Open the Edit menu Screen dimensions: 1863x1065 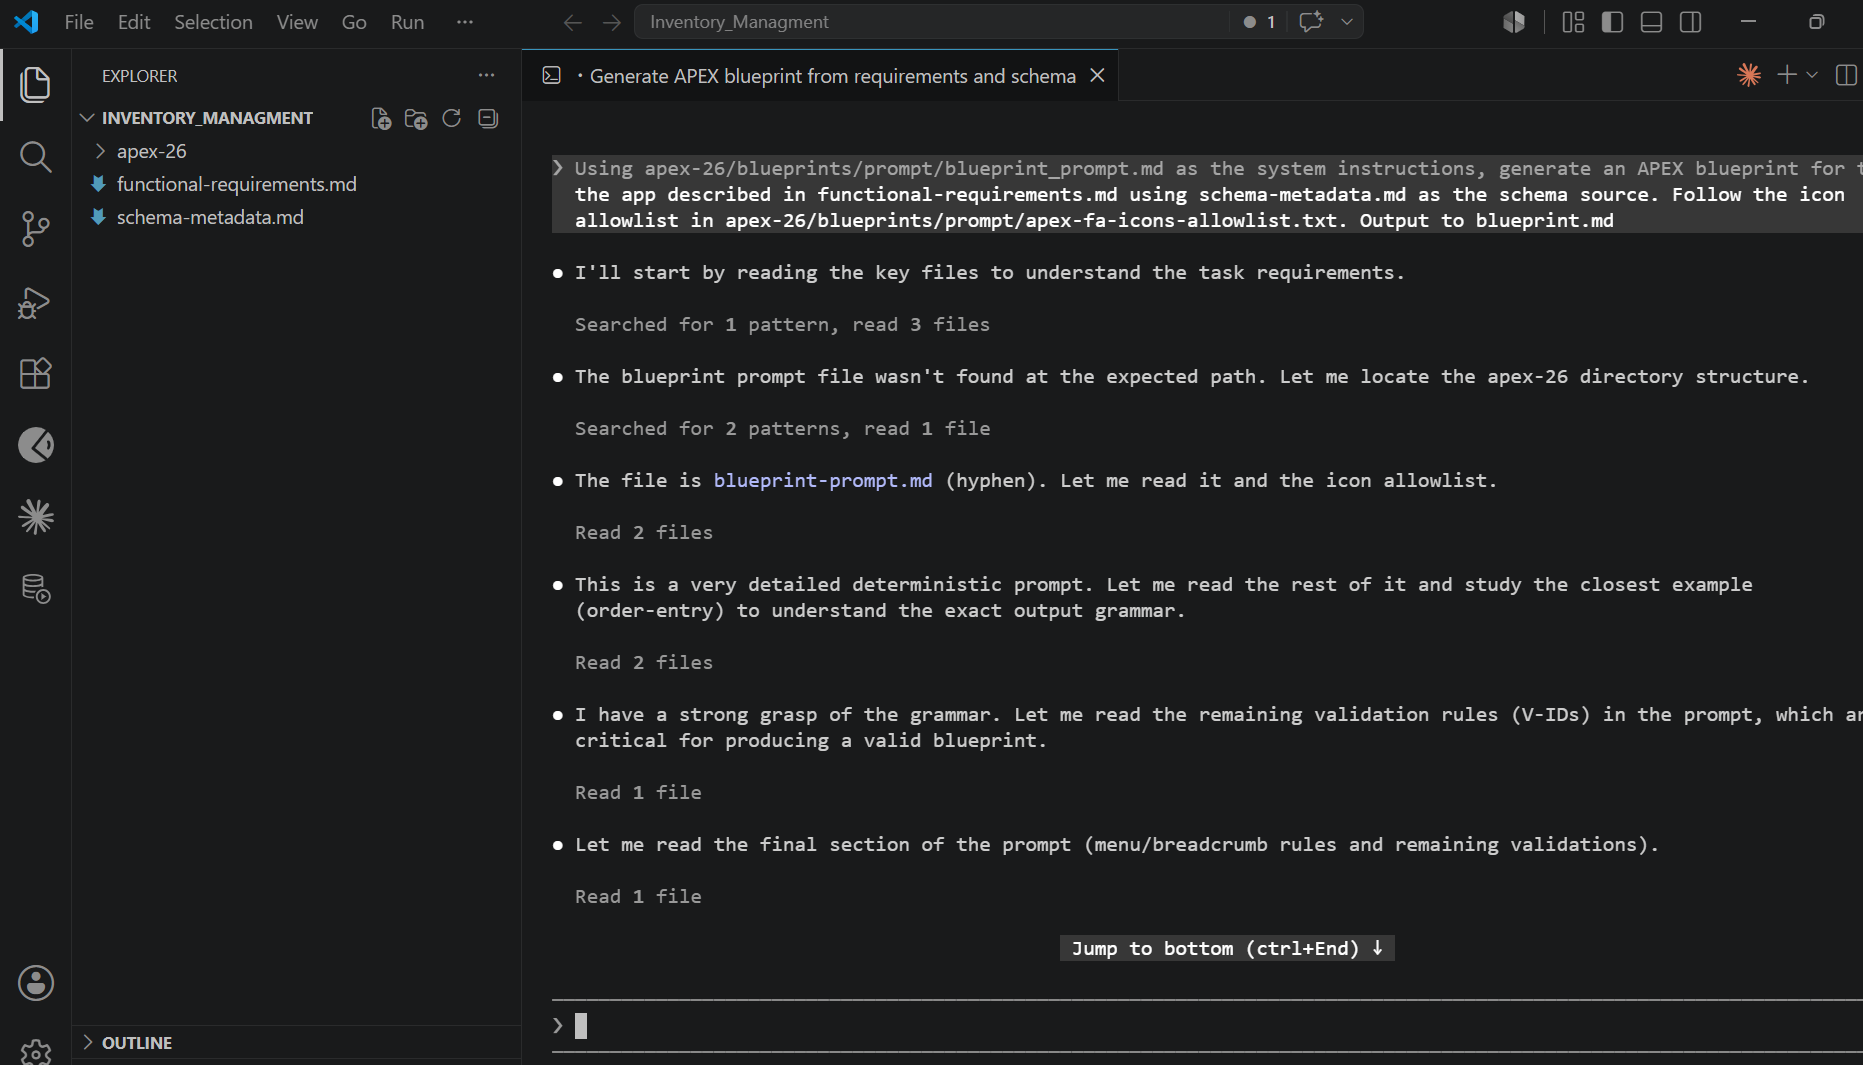[134, 22]
